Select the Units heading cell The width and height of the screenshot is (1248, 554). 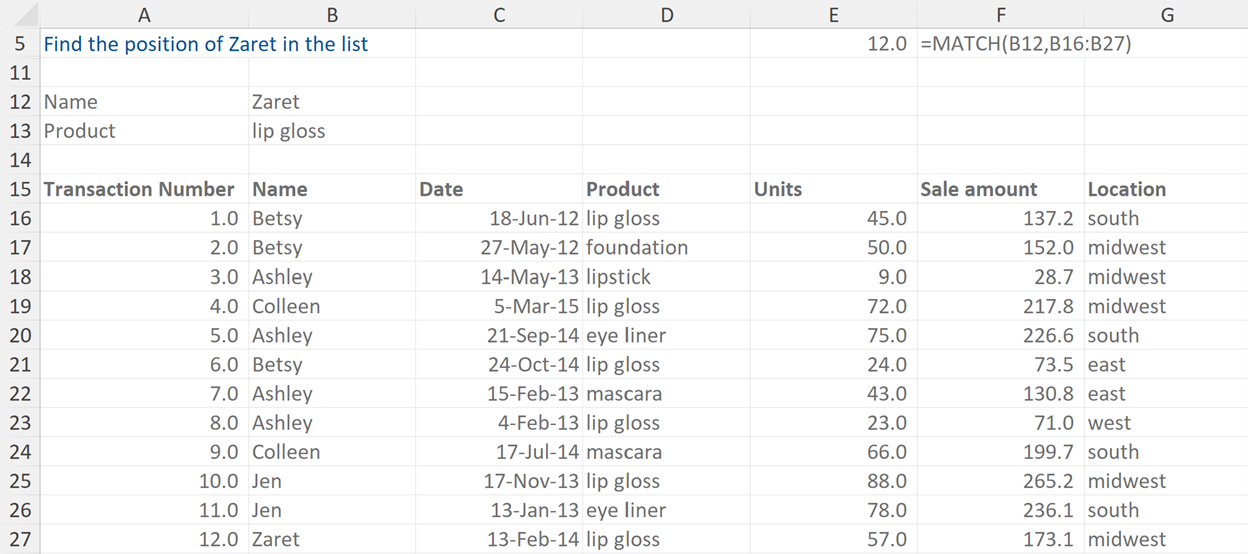833,189
